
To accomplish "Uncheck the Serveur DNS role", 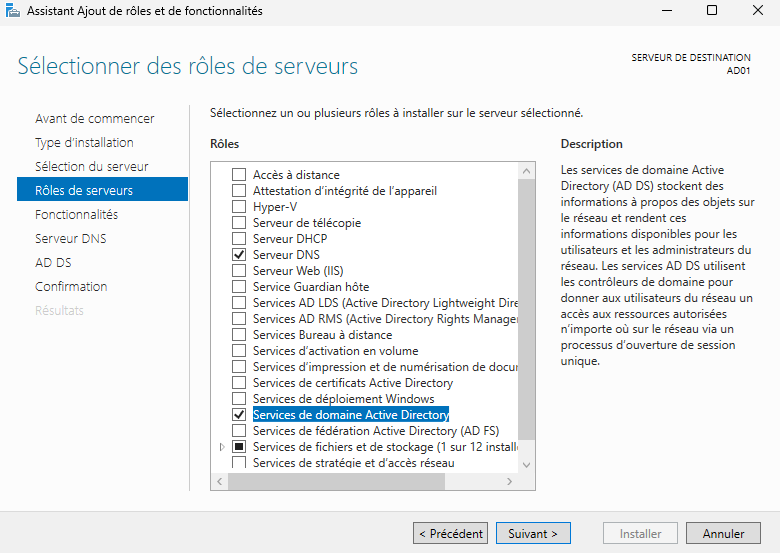I will 238,255.
